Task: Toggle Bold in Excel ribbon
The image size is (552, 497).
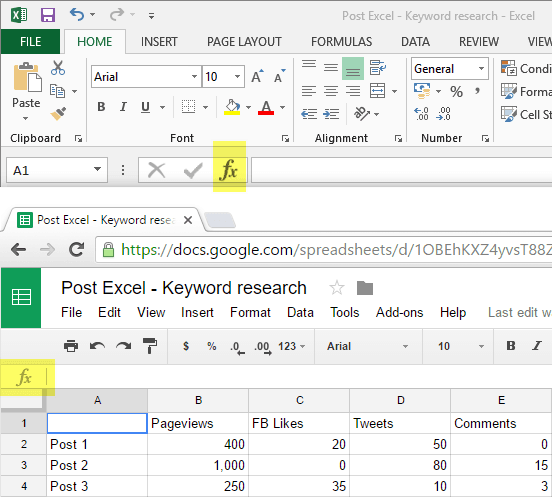Action: tap(101, 106)
